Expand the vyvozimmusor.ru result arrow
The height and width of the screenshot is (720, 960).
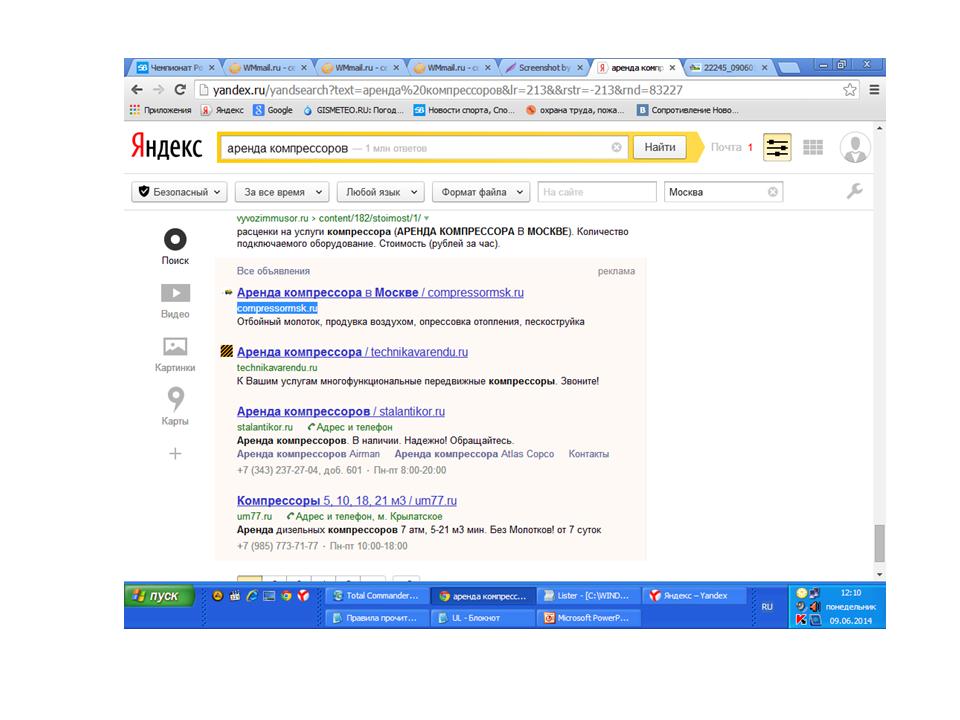pos(427,218)
